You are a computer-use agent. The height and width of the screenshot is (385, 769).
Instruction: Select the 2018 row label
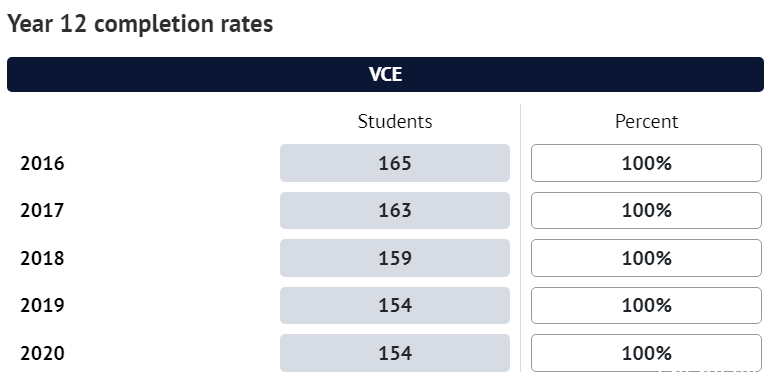(x=42, y=258)
